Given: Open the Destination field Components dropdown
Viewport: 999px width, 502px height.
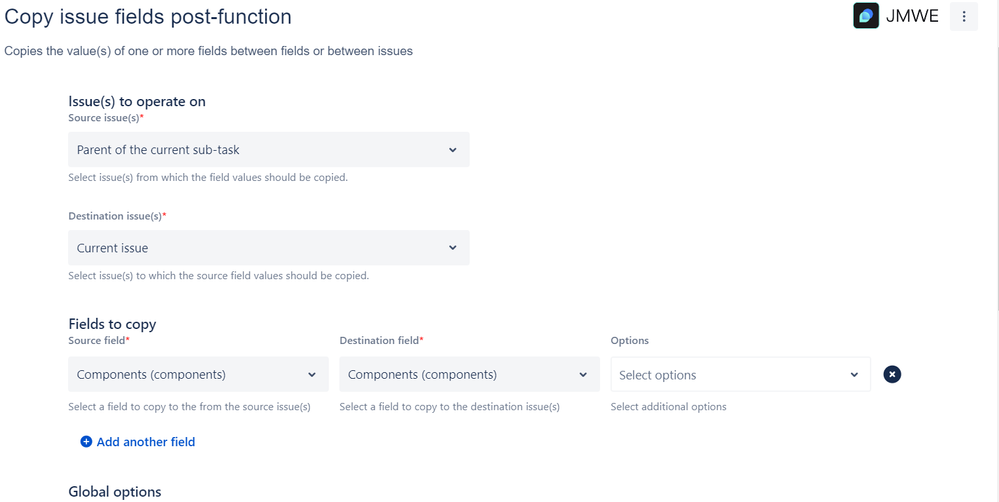Looking at the screenshot, I should (469, 375).
